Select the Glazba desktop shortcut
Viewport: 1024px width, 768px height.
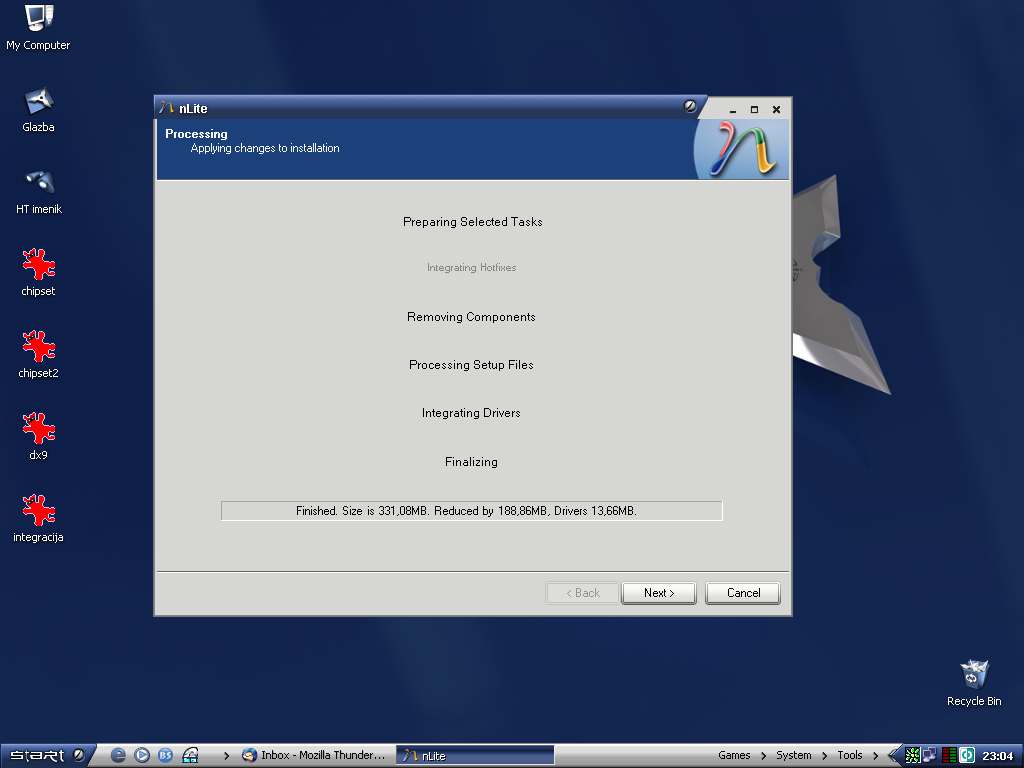pos(38,102)
